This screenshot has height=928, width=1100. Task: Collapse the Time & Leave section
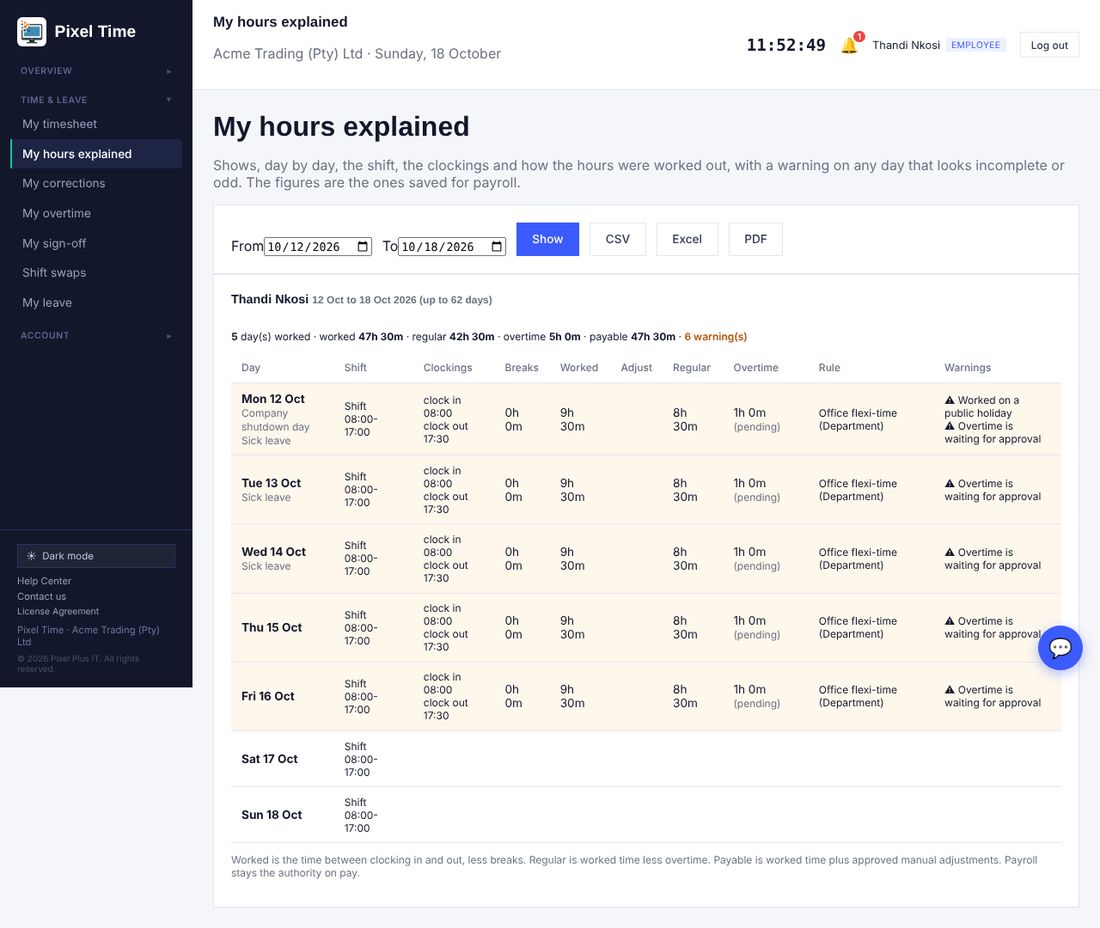coord(96,100)
